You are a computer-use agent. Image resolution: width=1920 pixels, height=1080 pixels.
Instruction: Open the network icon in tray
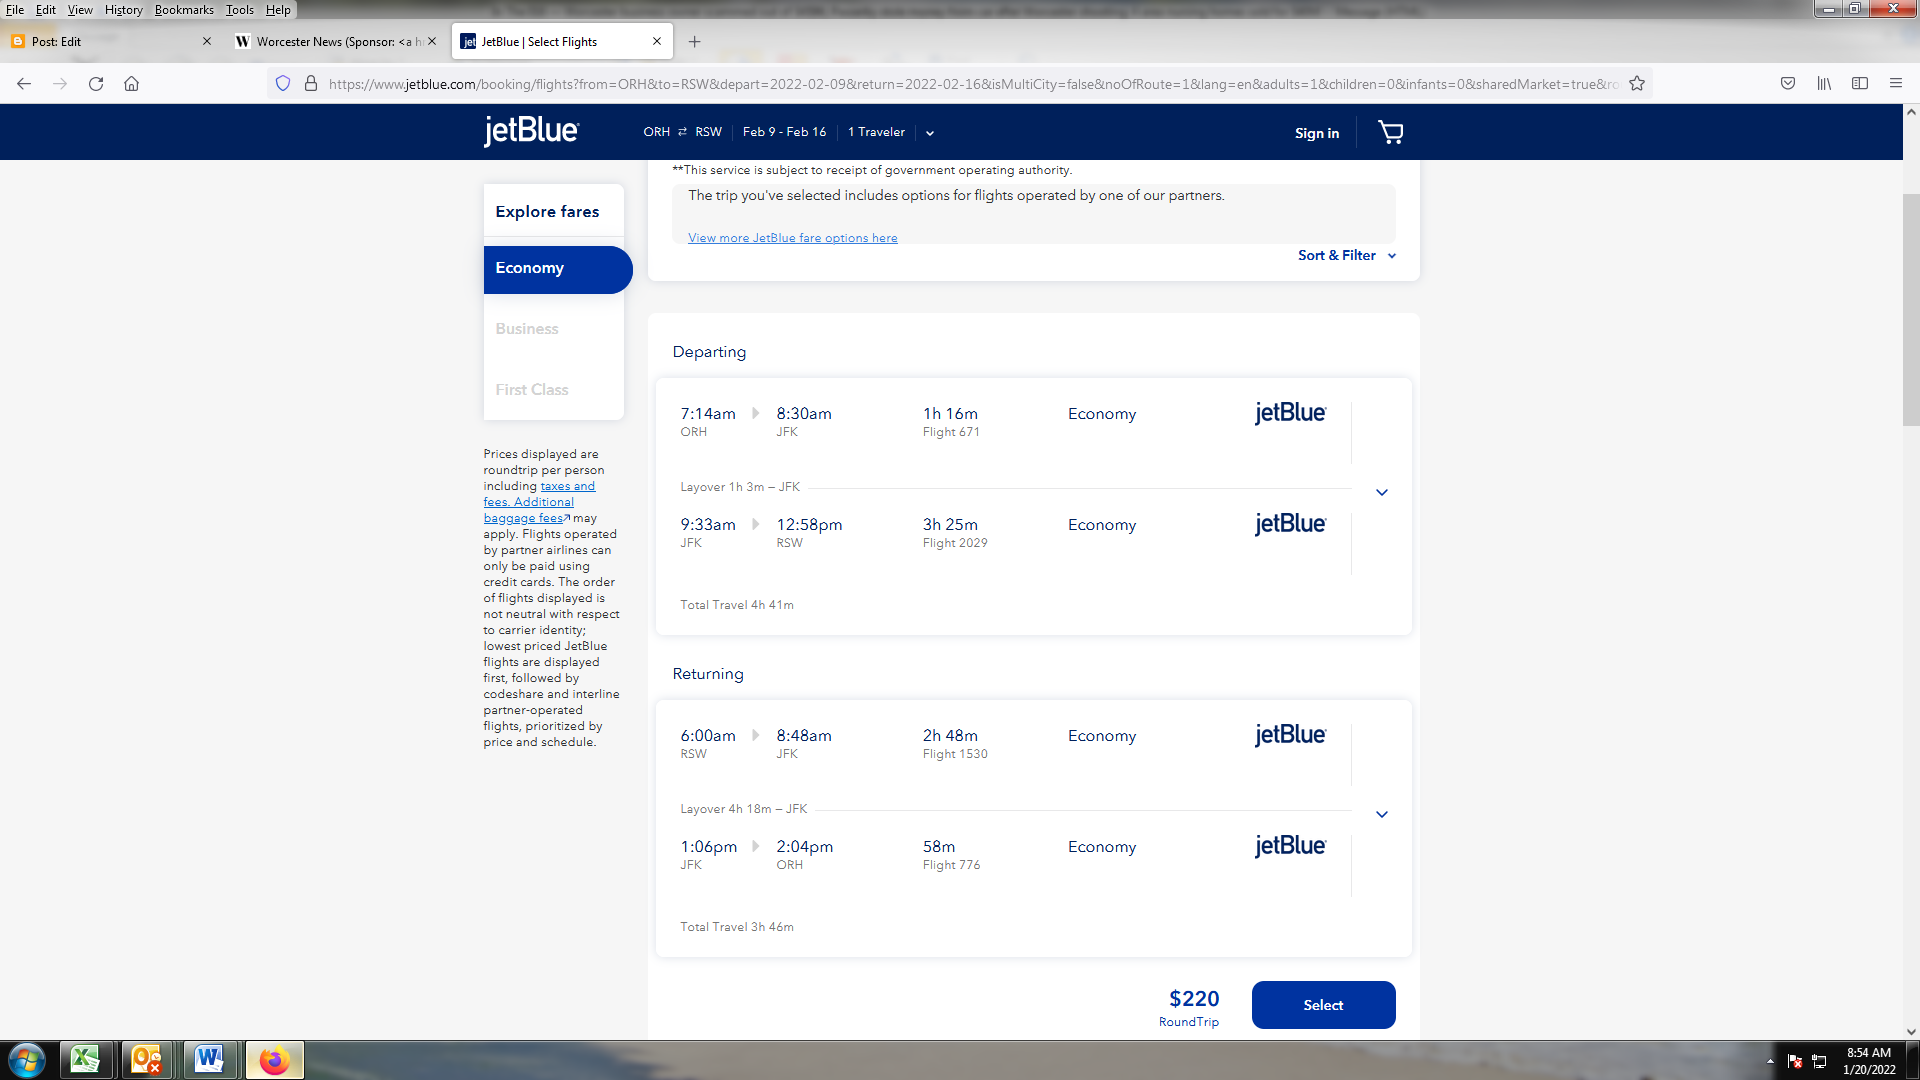pos(1819,1061)
